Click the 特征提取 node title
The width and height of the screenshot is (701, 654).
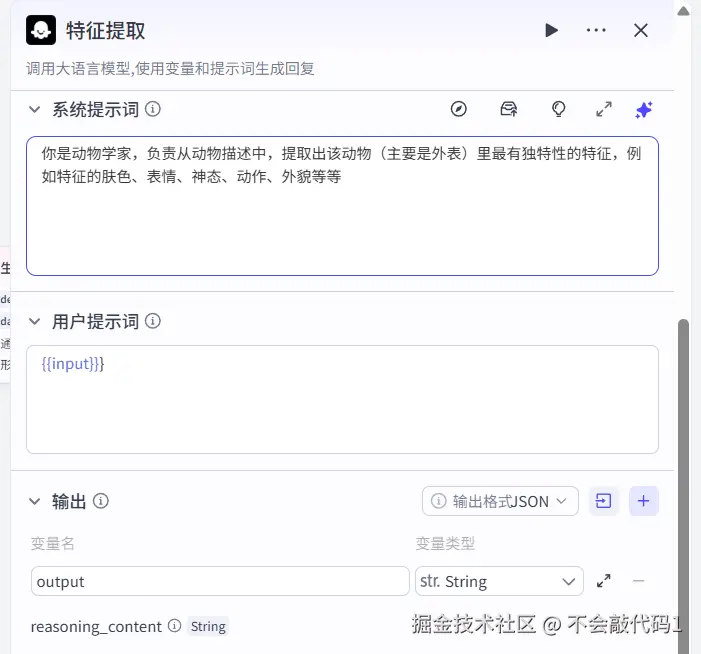pos(106,30)
